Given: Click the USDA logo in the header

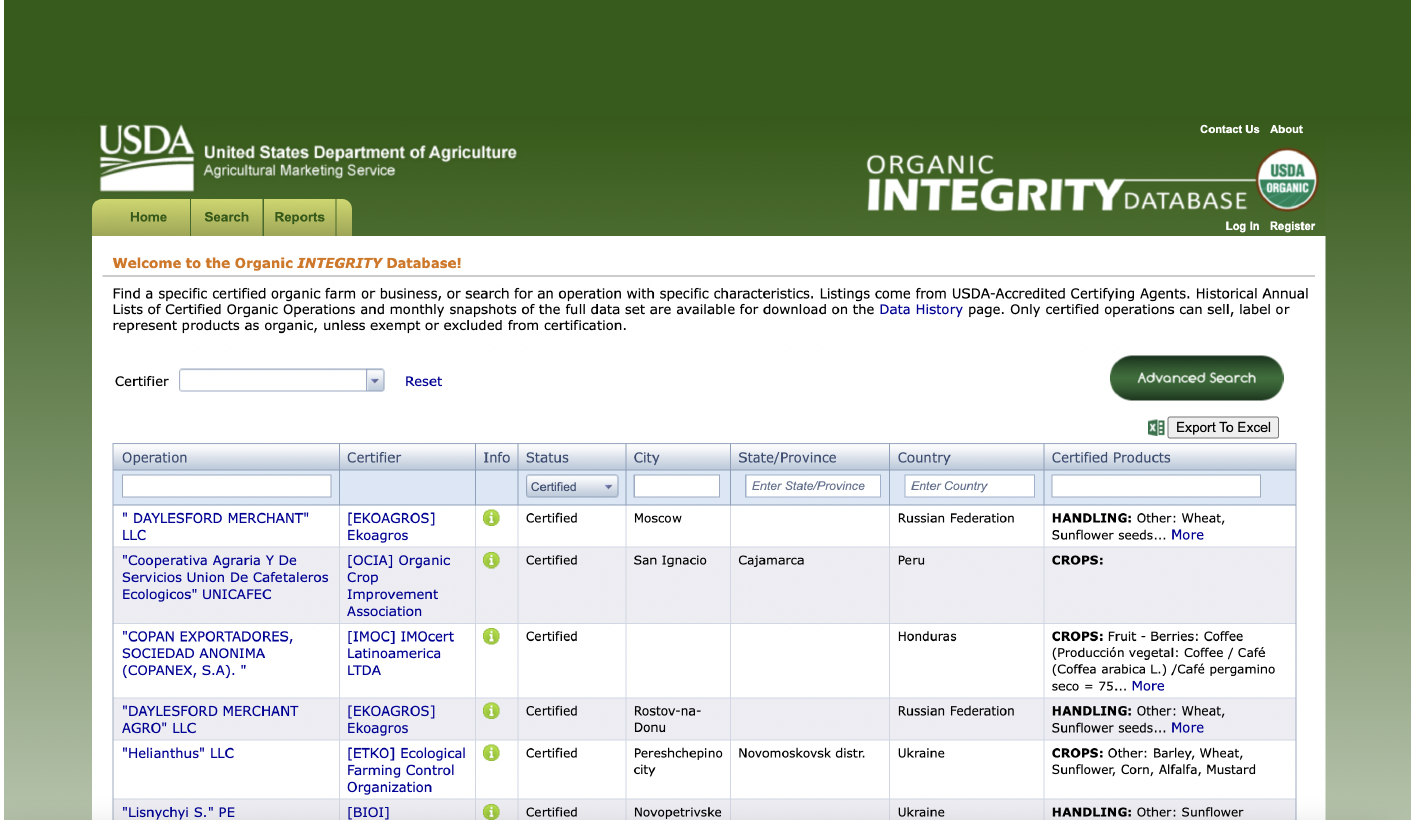Looking at the screenshot, I should (146, 158).
